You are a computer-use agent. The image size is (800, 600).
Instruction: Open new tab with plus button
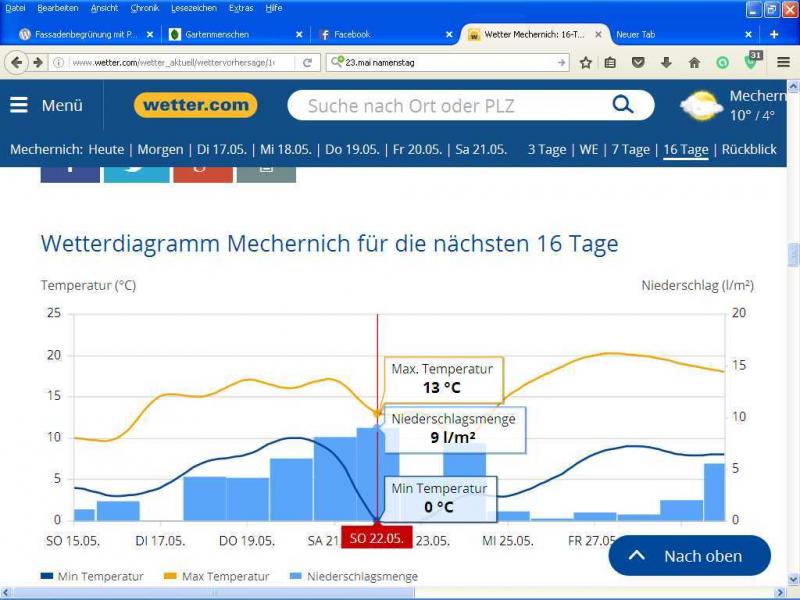tap(774, 34)
